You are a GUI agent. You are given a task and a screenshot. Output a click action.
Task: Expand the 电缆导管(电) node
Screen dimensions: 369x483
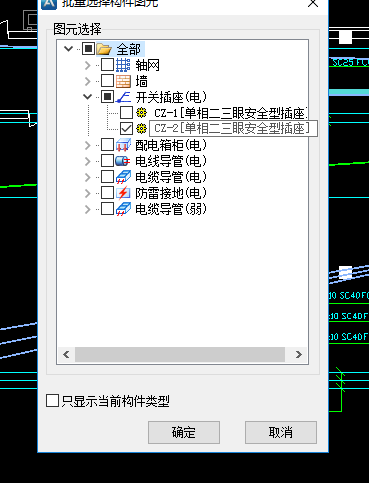tap(88, 177)
